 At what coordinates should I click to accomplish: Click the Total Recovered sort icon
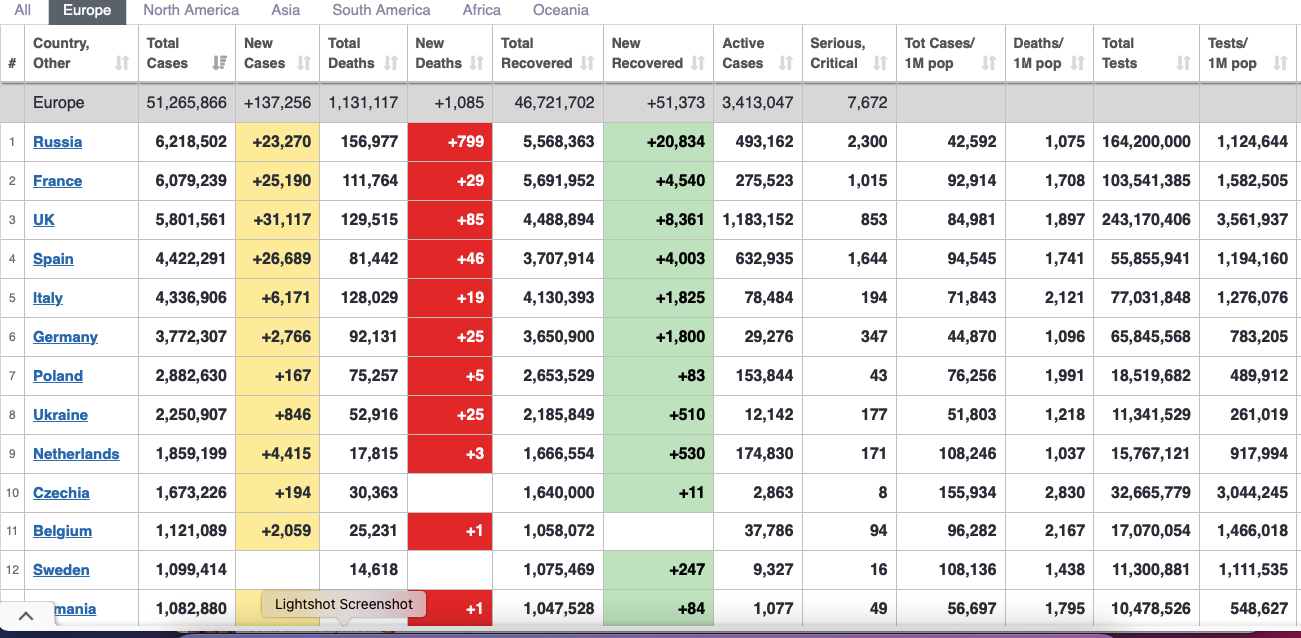click(x=587, y=63)
